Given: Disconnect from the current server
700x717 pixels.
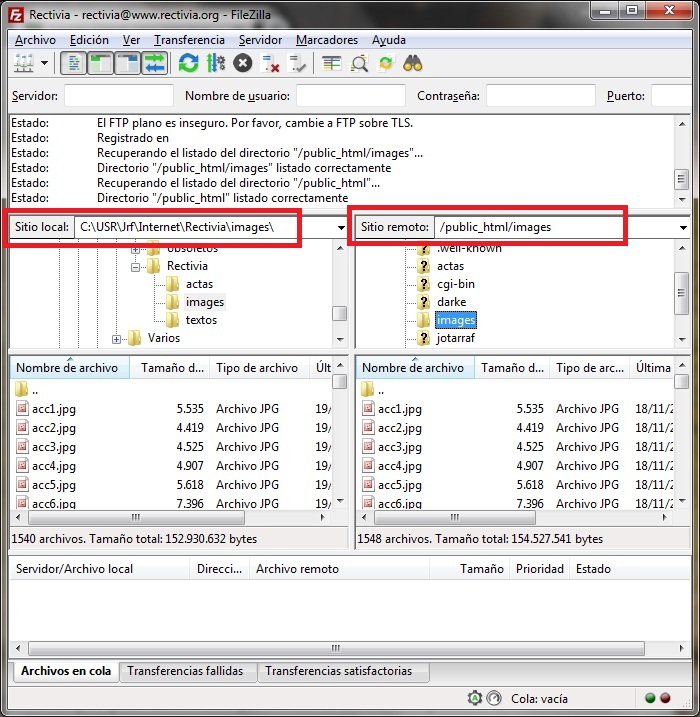Looking at the screenshot, I should 270,63.
